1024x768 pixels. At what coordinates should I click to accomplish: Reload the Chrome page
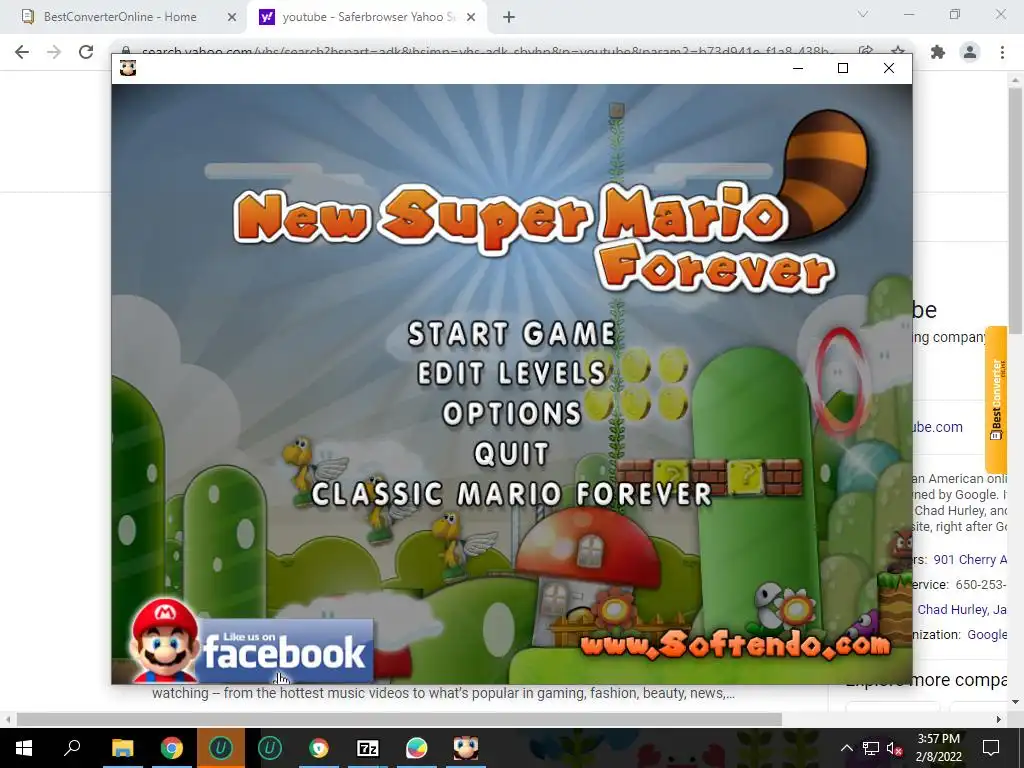(86, 52)
